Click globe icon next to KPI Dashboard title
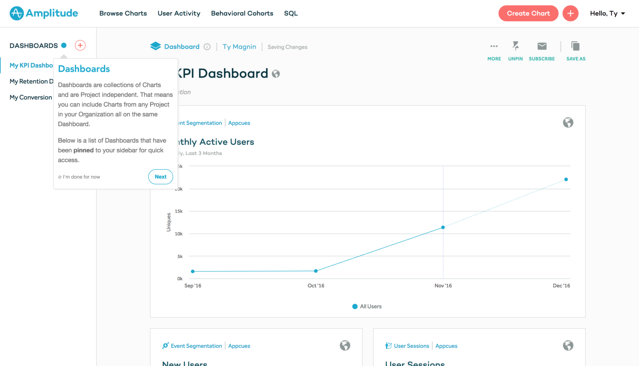Viewport: 639px width, 366px height. 276,74
